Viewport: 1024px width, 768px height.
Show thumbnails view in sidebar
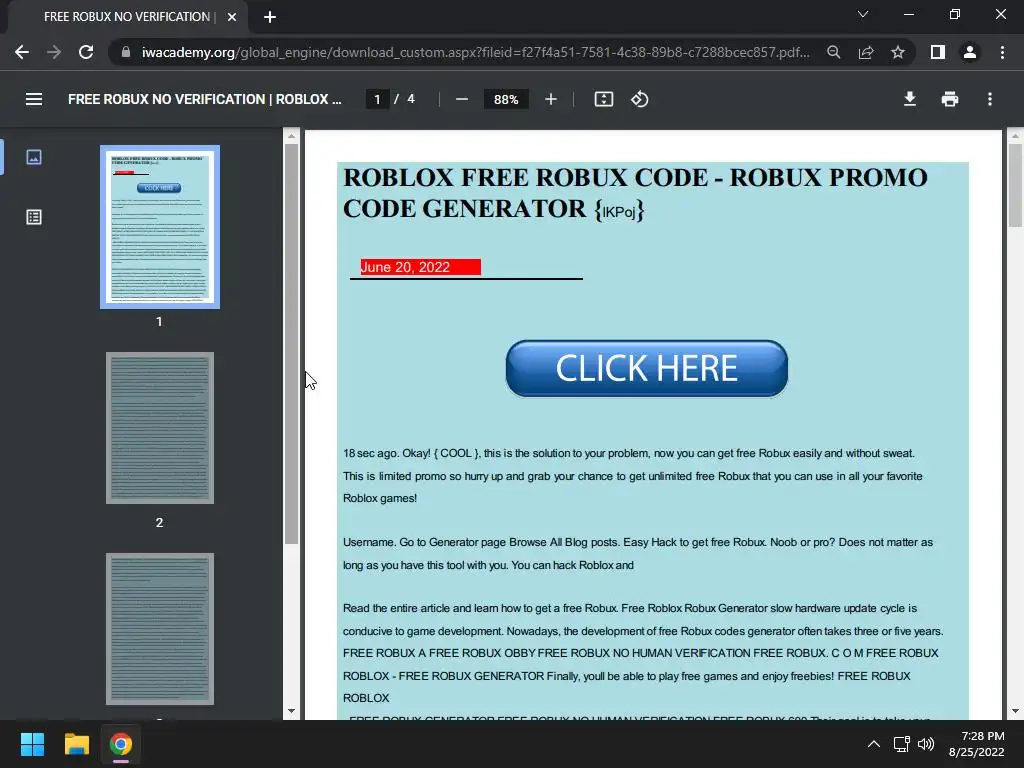(x=34, y=157)
